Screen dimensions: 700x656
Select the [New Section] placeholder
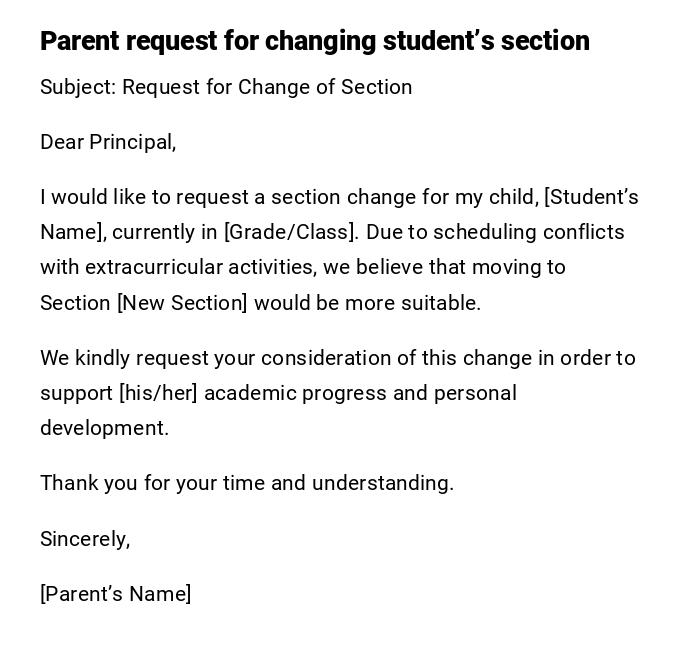[x=182, y=303]
